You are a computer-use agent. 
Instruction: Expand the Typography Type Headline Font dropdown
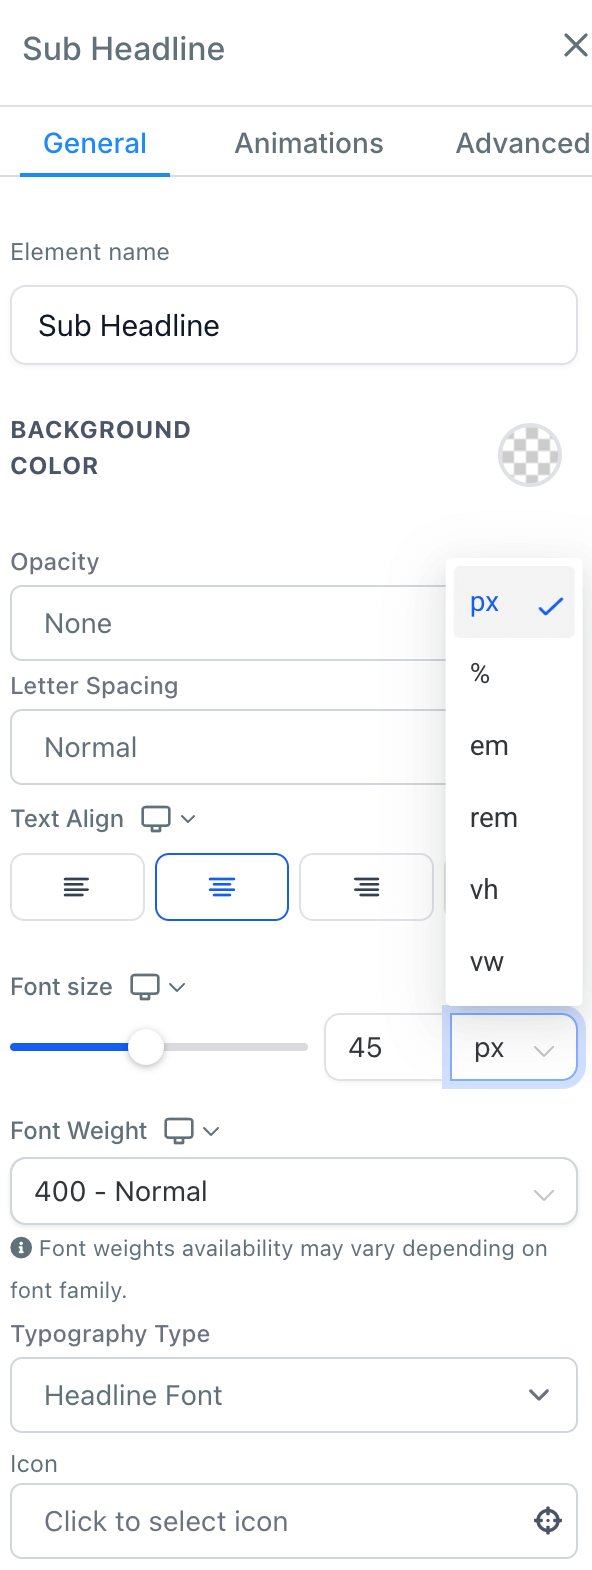tap(294, 1395)
